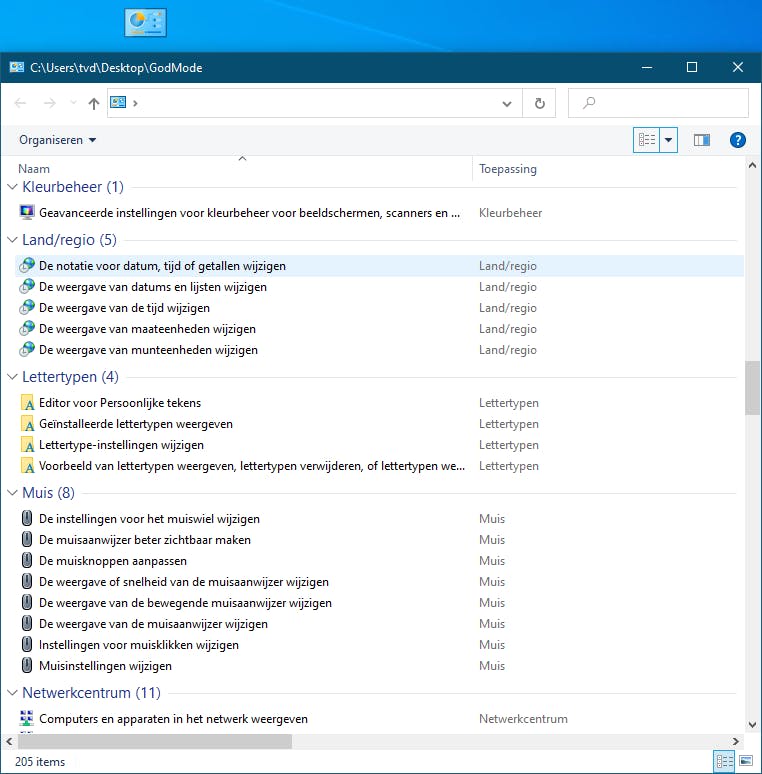Open the Organiseren menu
Image resolution: width=762 pixels, height=774 pixels.
[x=57, y=140]
